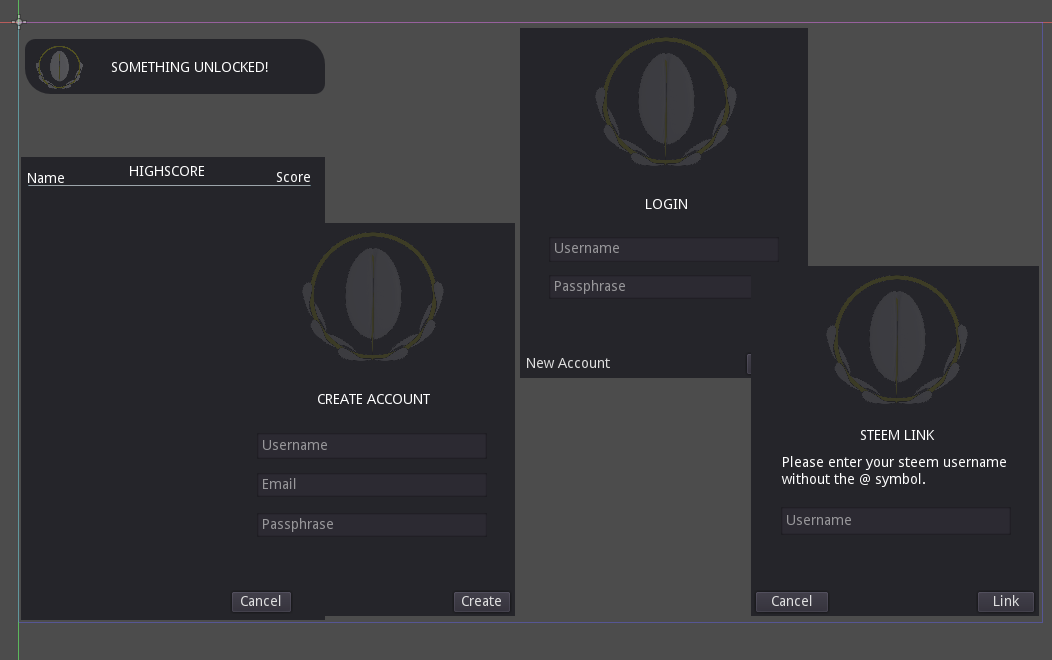Focus the Username field under CREATE ACCOUNT

tap(372, 446)
